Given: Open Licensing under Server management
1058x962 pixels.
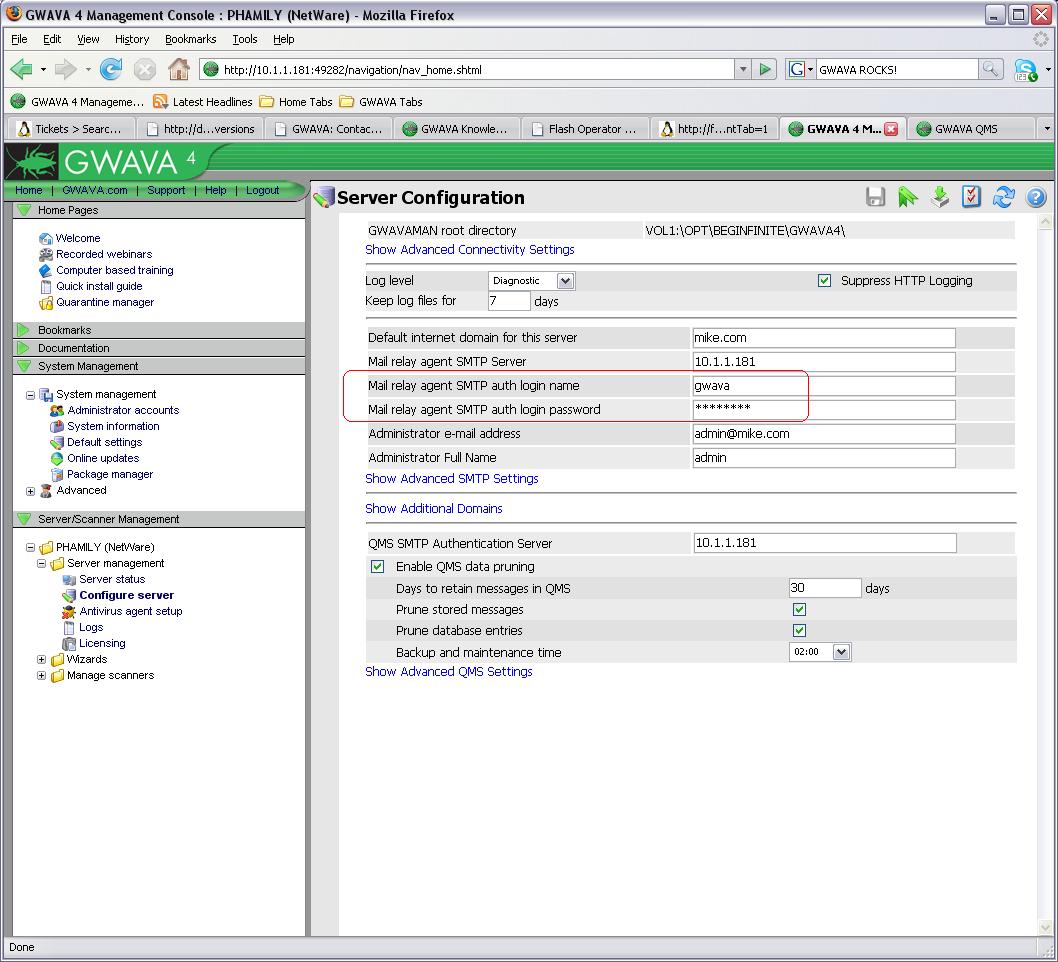Looking at the screenshot, I should tap(102, 643).
